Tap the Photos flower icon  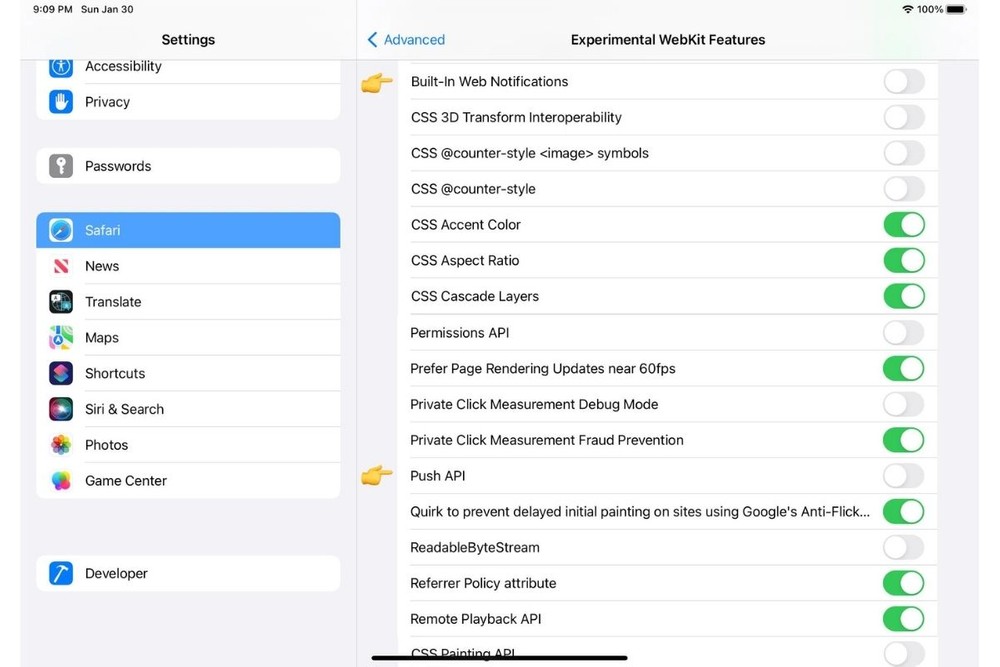pyautogui.click(x=61, y=445)
